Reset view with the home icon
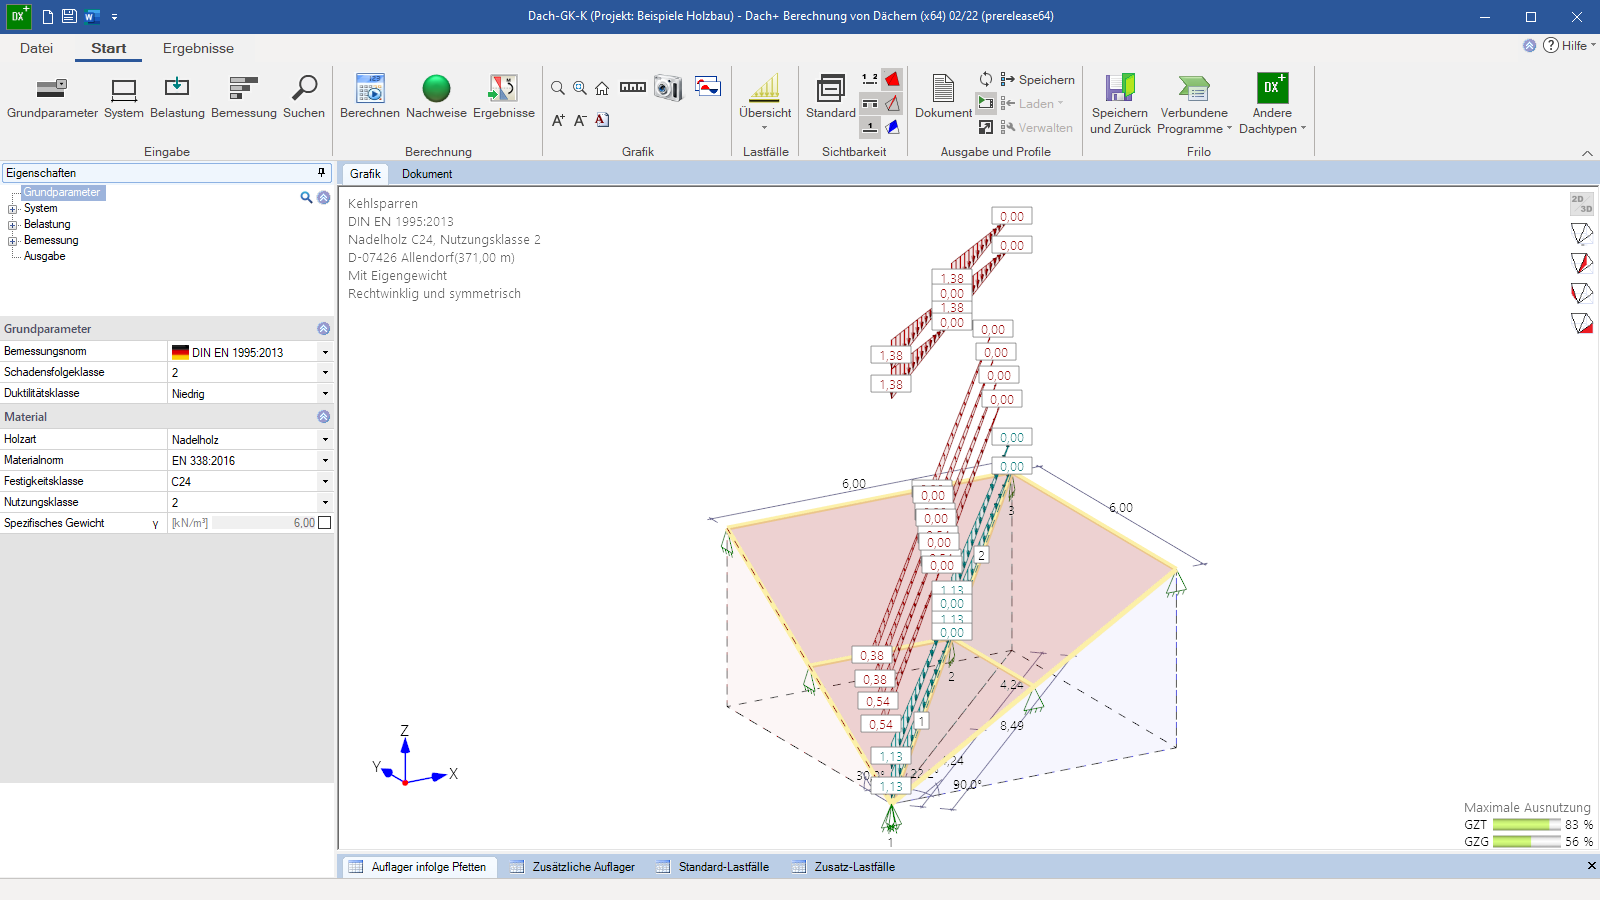 pos(602,88)
